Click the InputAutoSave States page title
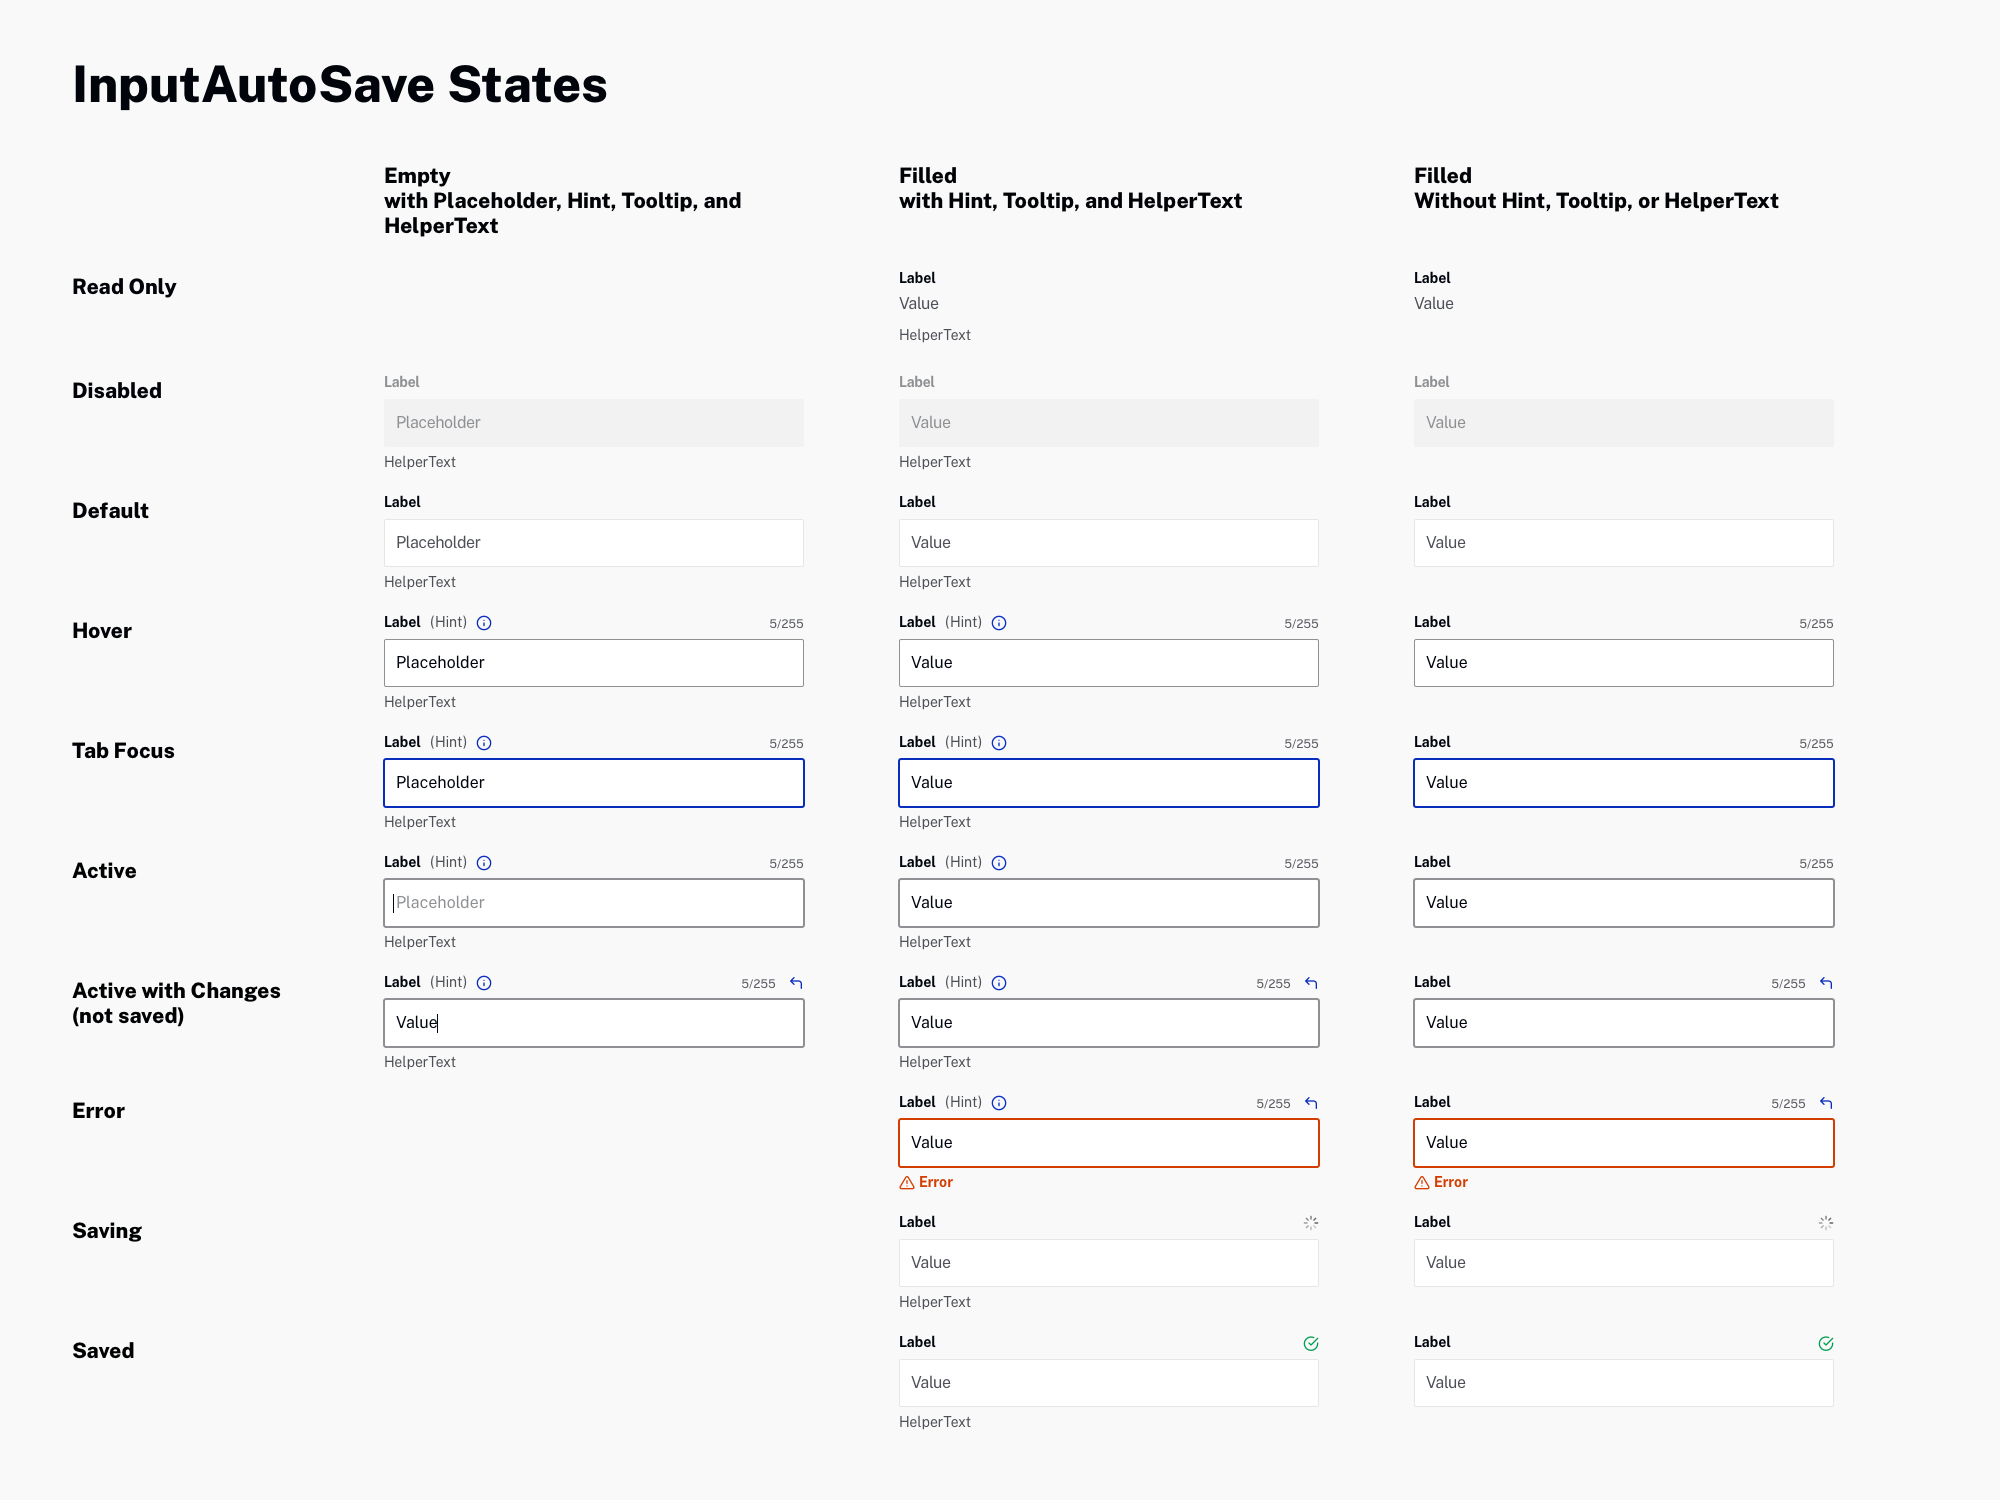2000x1500 pixels. coord(338,85)
